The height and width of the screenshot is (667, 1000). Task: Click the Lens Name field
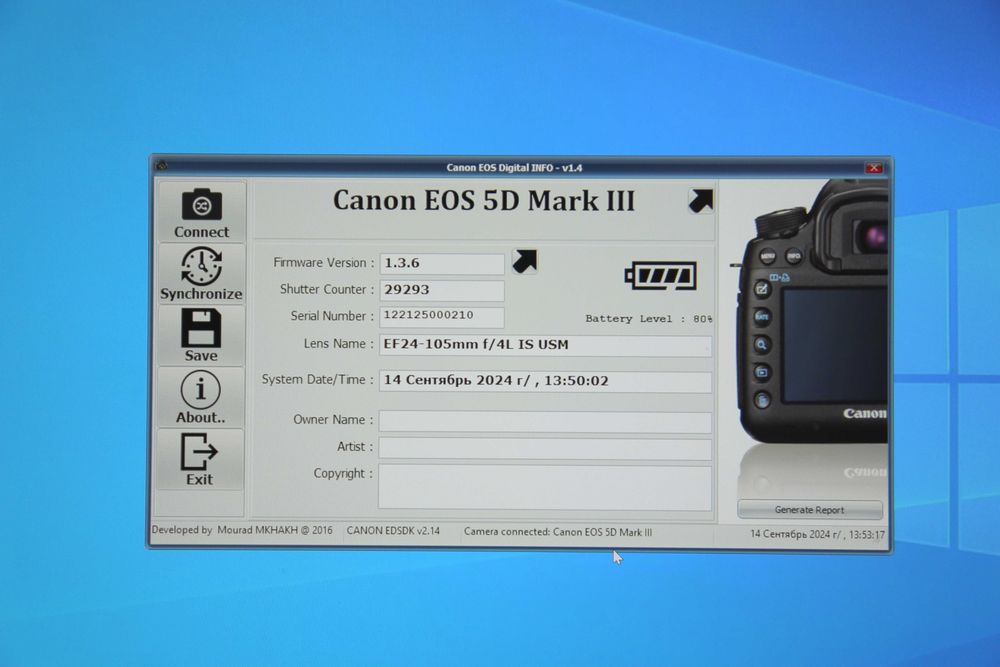coord(545,345)
